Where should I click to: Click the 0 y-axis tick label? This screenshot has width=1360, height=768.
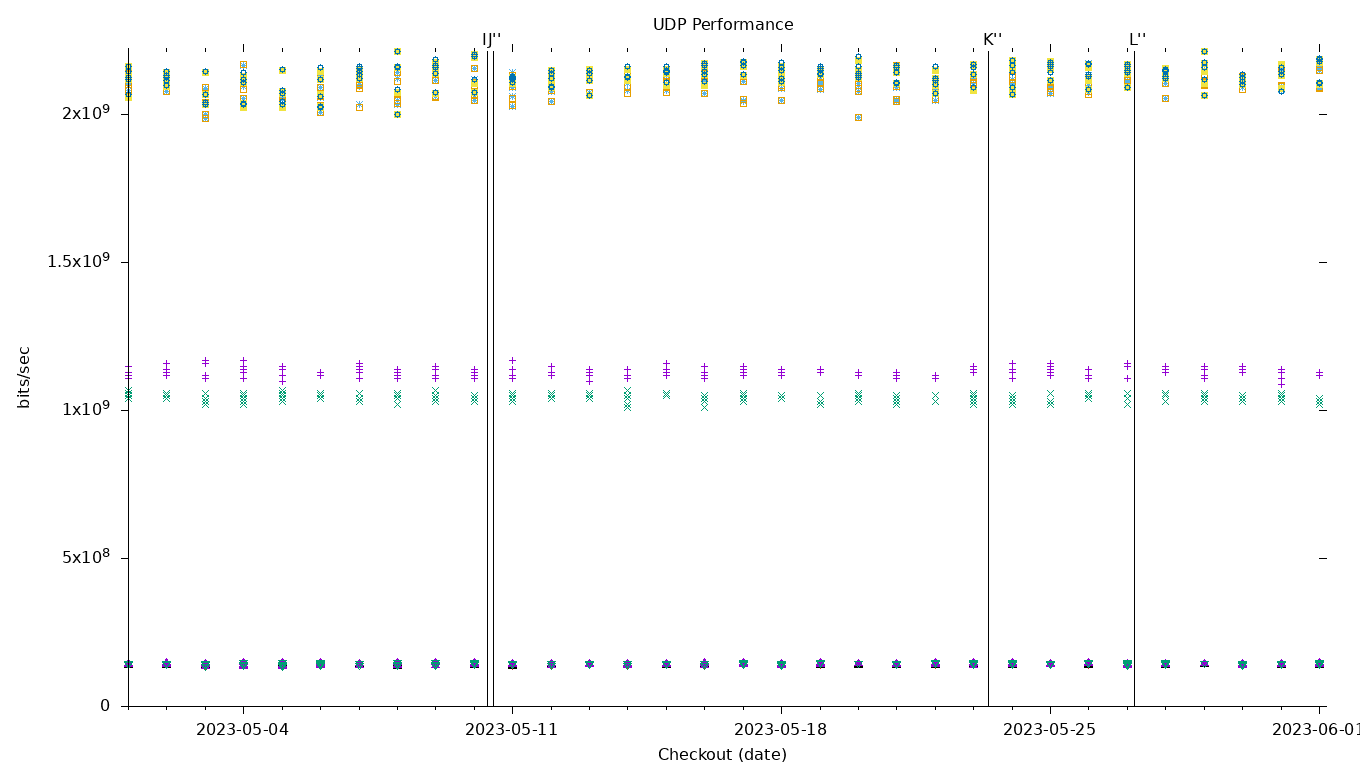[x=105, y=706]
